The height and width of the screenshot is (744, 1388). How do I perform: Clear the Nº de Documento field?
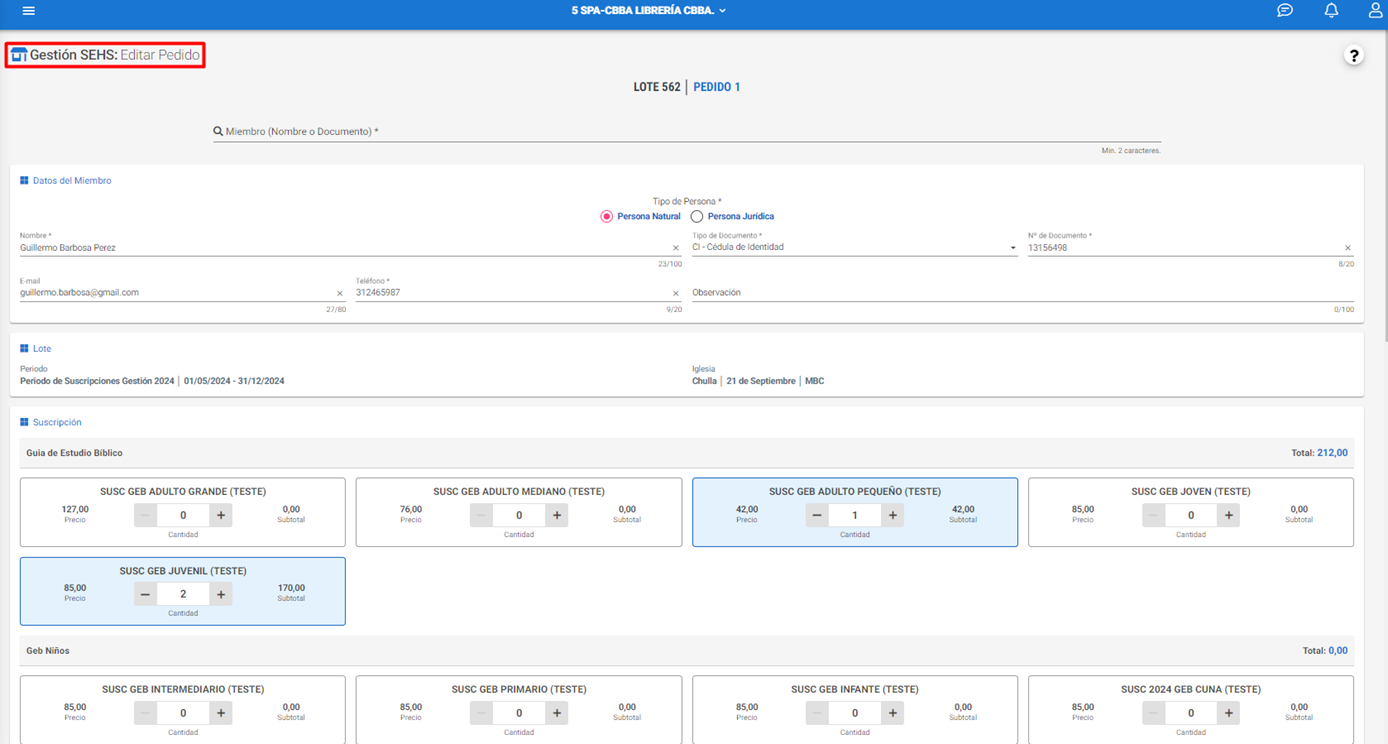point(1348,248)
